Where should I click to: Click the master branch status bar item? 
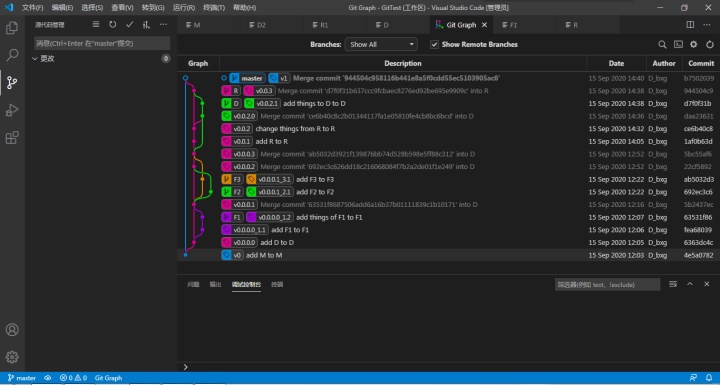point(22,378)
